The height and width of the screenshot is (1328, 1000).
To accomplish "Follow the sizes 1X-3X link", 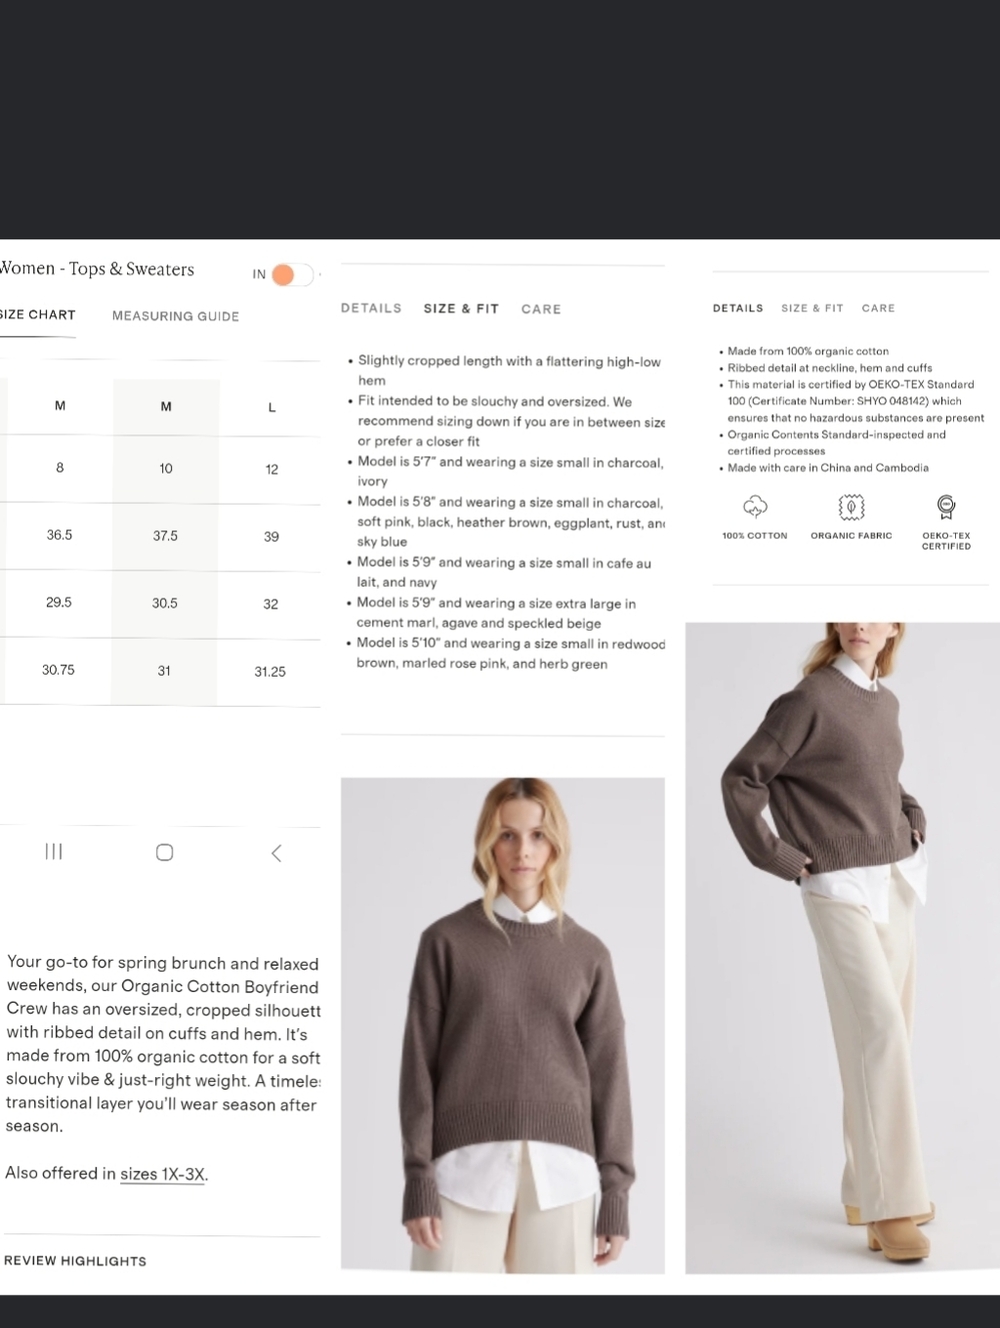I will 163,1174.
